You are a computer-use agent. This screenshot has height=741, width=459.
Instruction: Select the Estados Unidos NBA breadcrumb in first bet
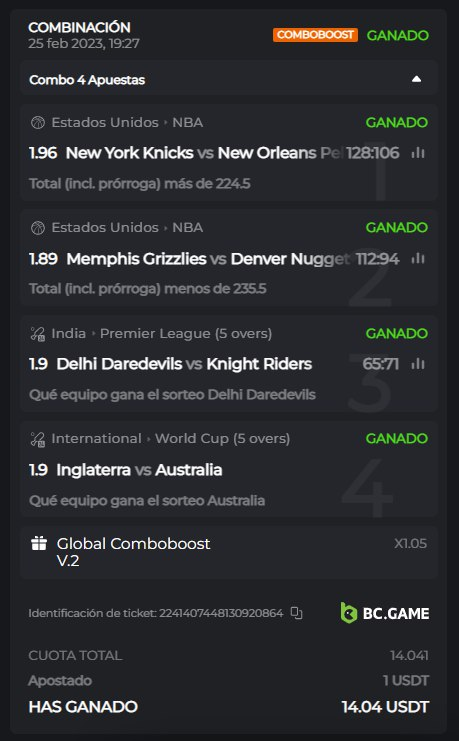point(127,122)
